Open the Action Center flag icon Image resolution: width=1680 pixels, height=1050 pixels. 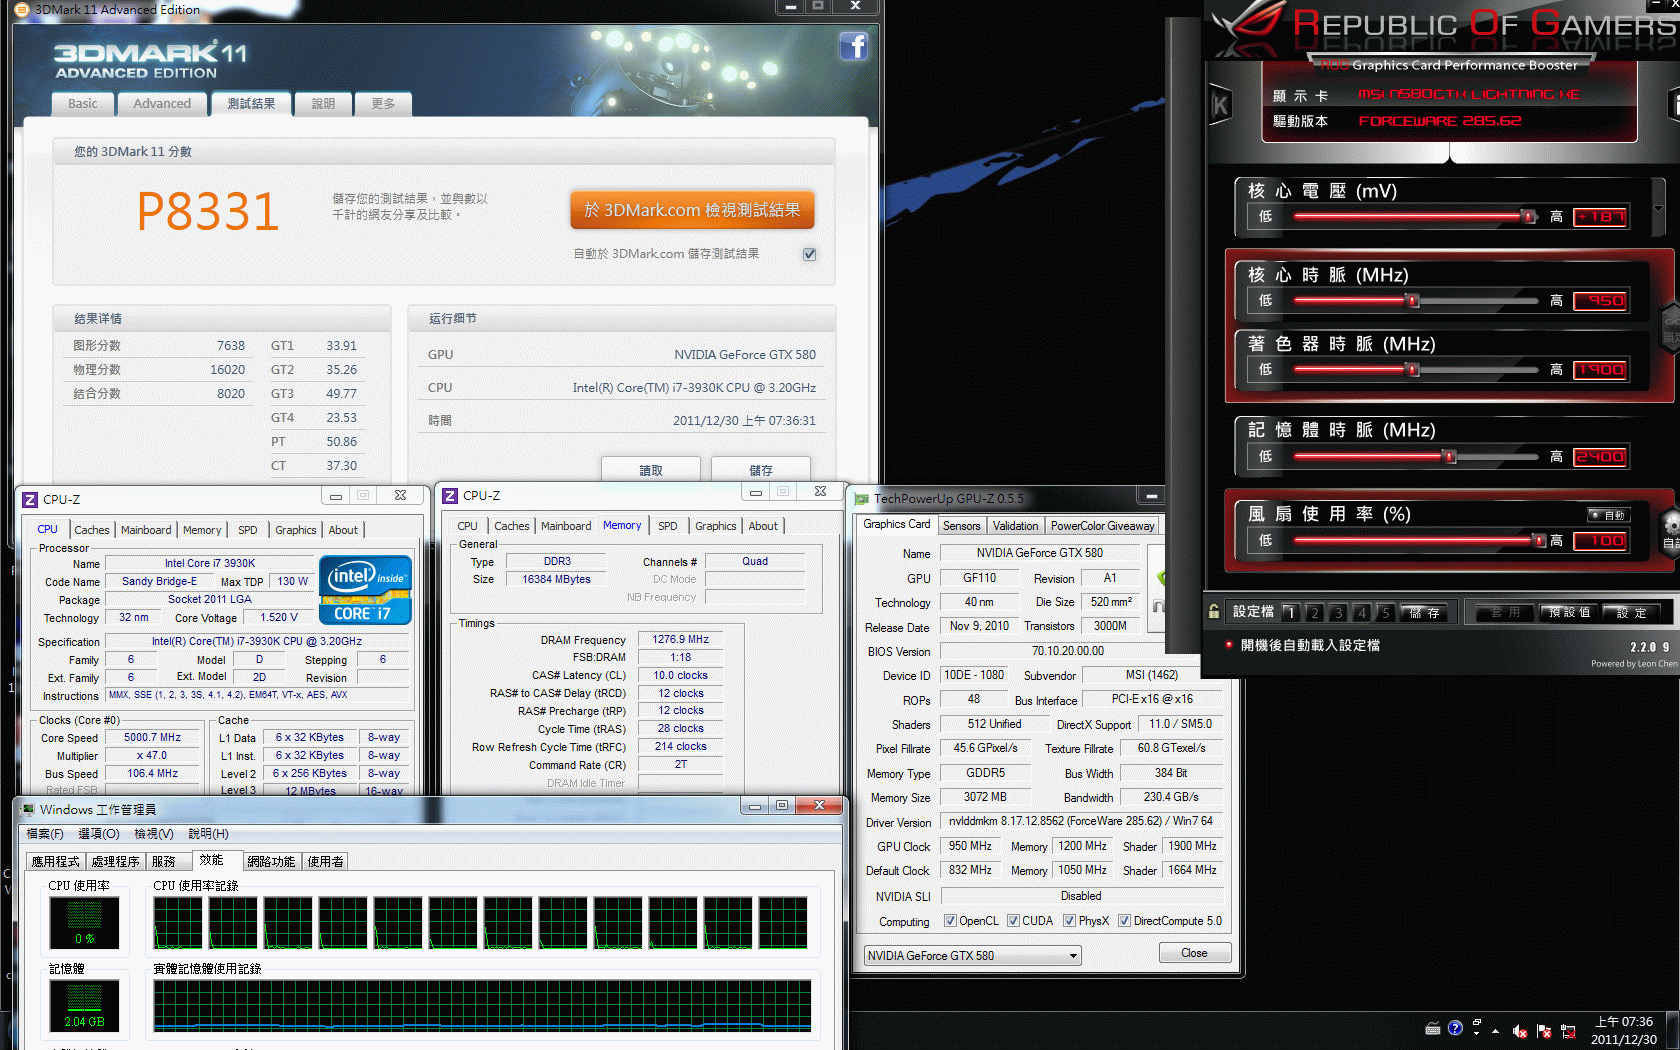[1544, 1031]
